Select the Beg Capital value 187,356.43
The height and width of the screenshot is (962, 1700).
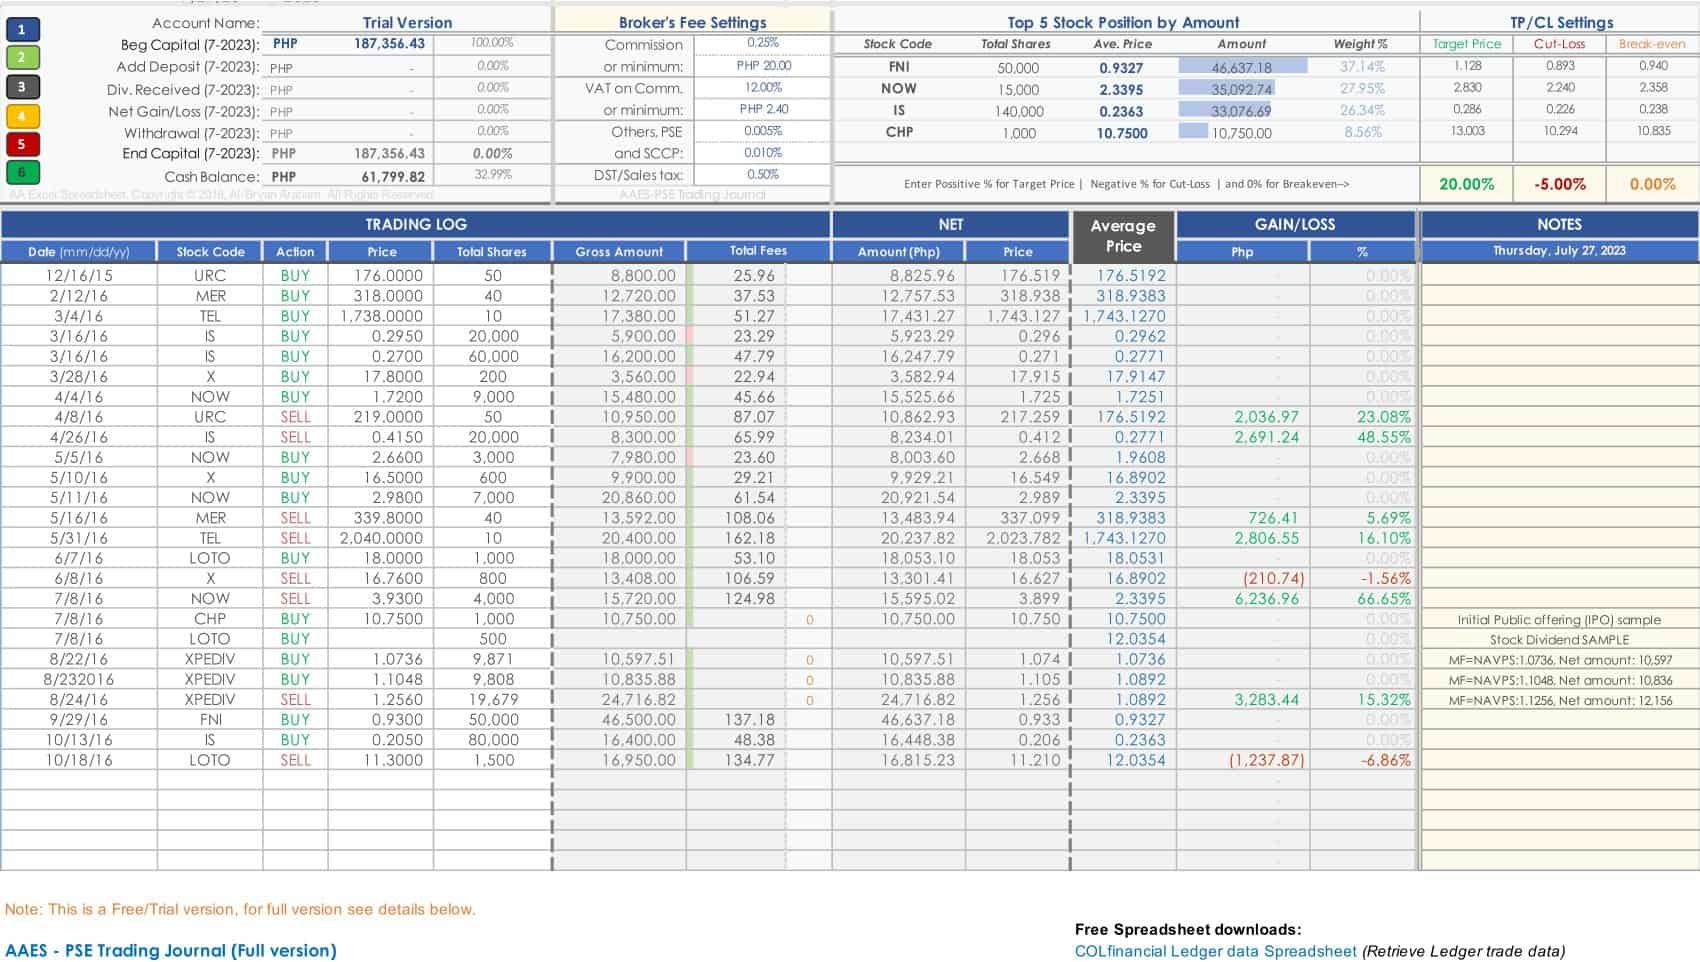(x=389, y=44)
